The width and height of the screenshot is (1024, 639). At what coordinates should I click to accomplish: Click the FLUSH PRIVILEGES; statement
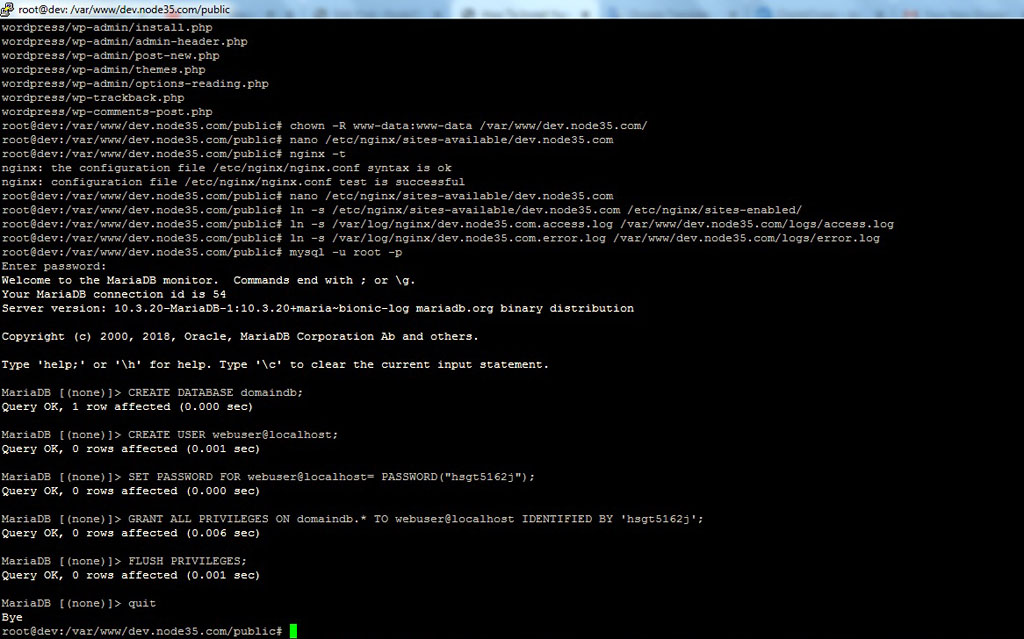coord(187,561)
